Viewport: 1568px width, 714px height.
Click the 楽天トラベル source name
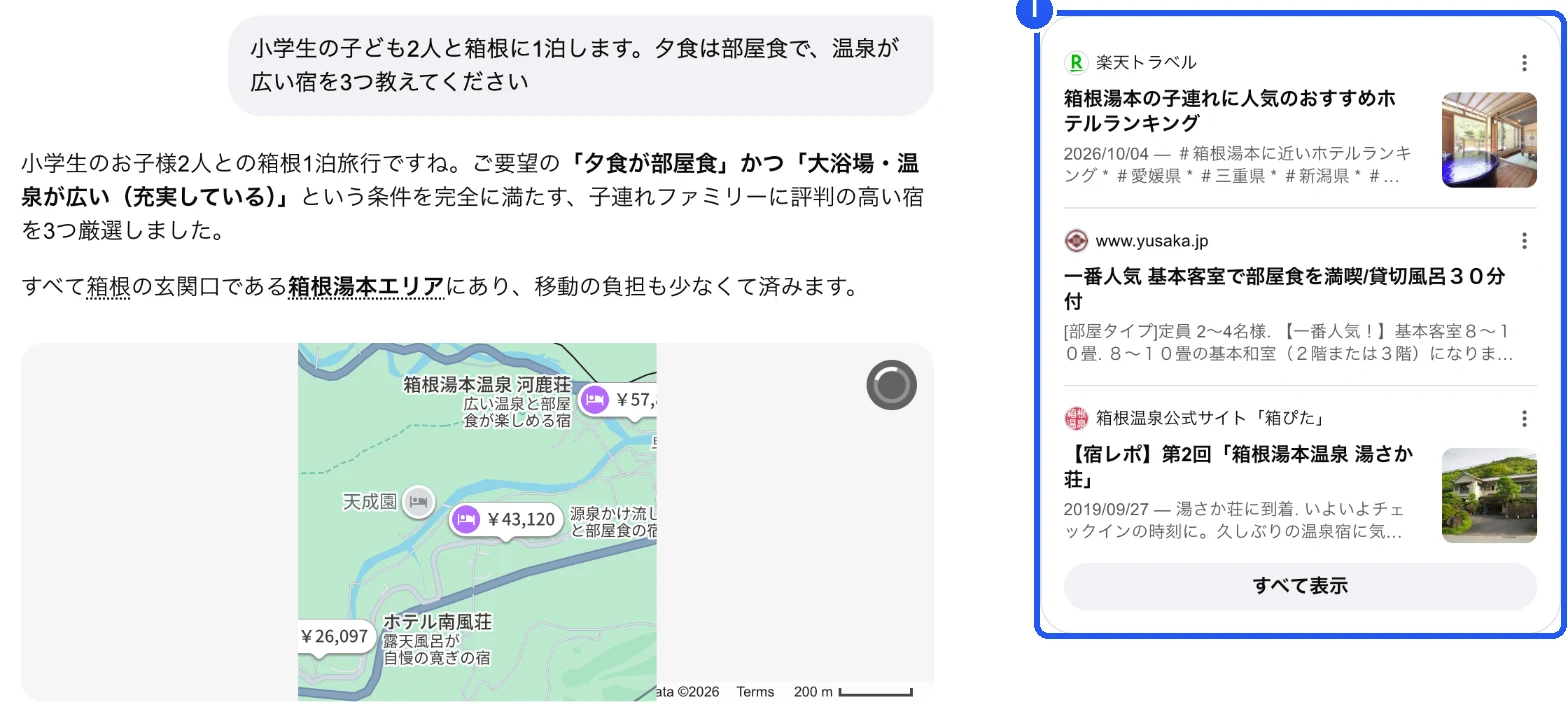[1146, 63]
